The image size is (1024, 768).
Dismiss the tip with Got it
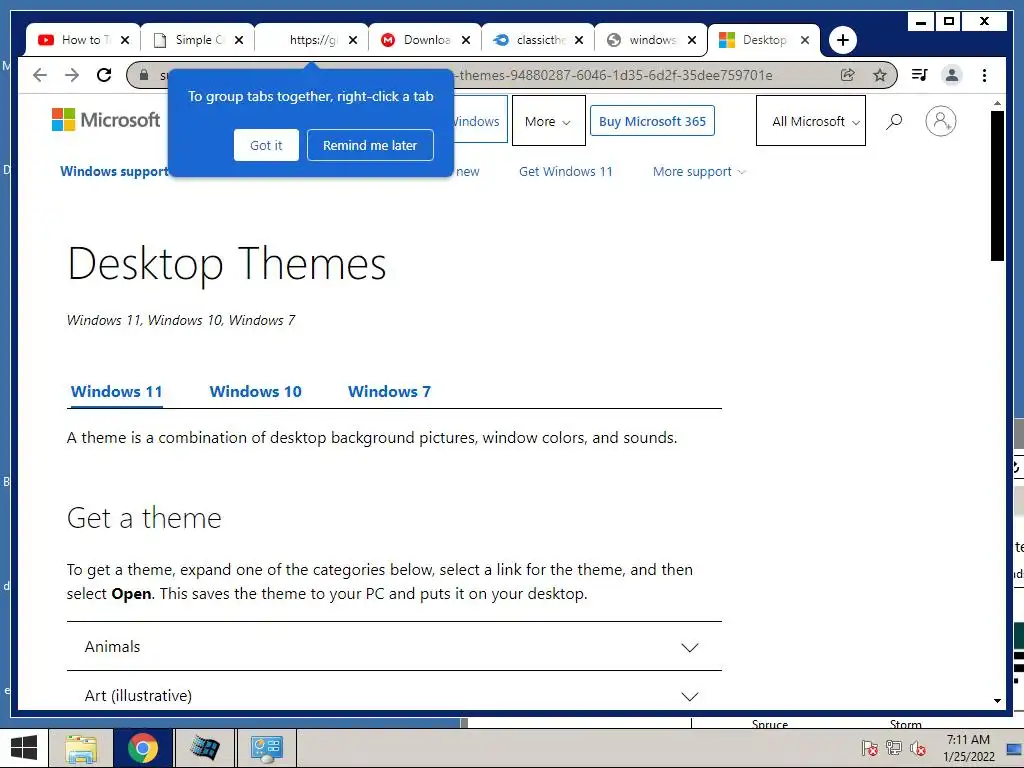tap(266, 145)
